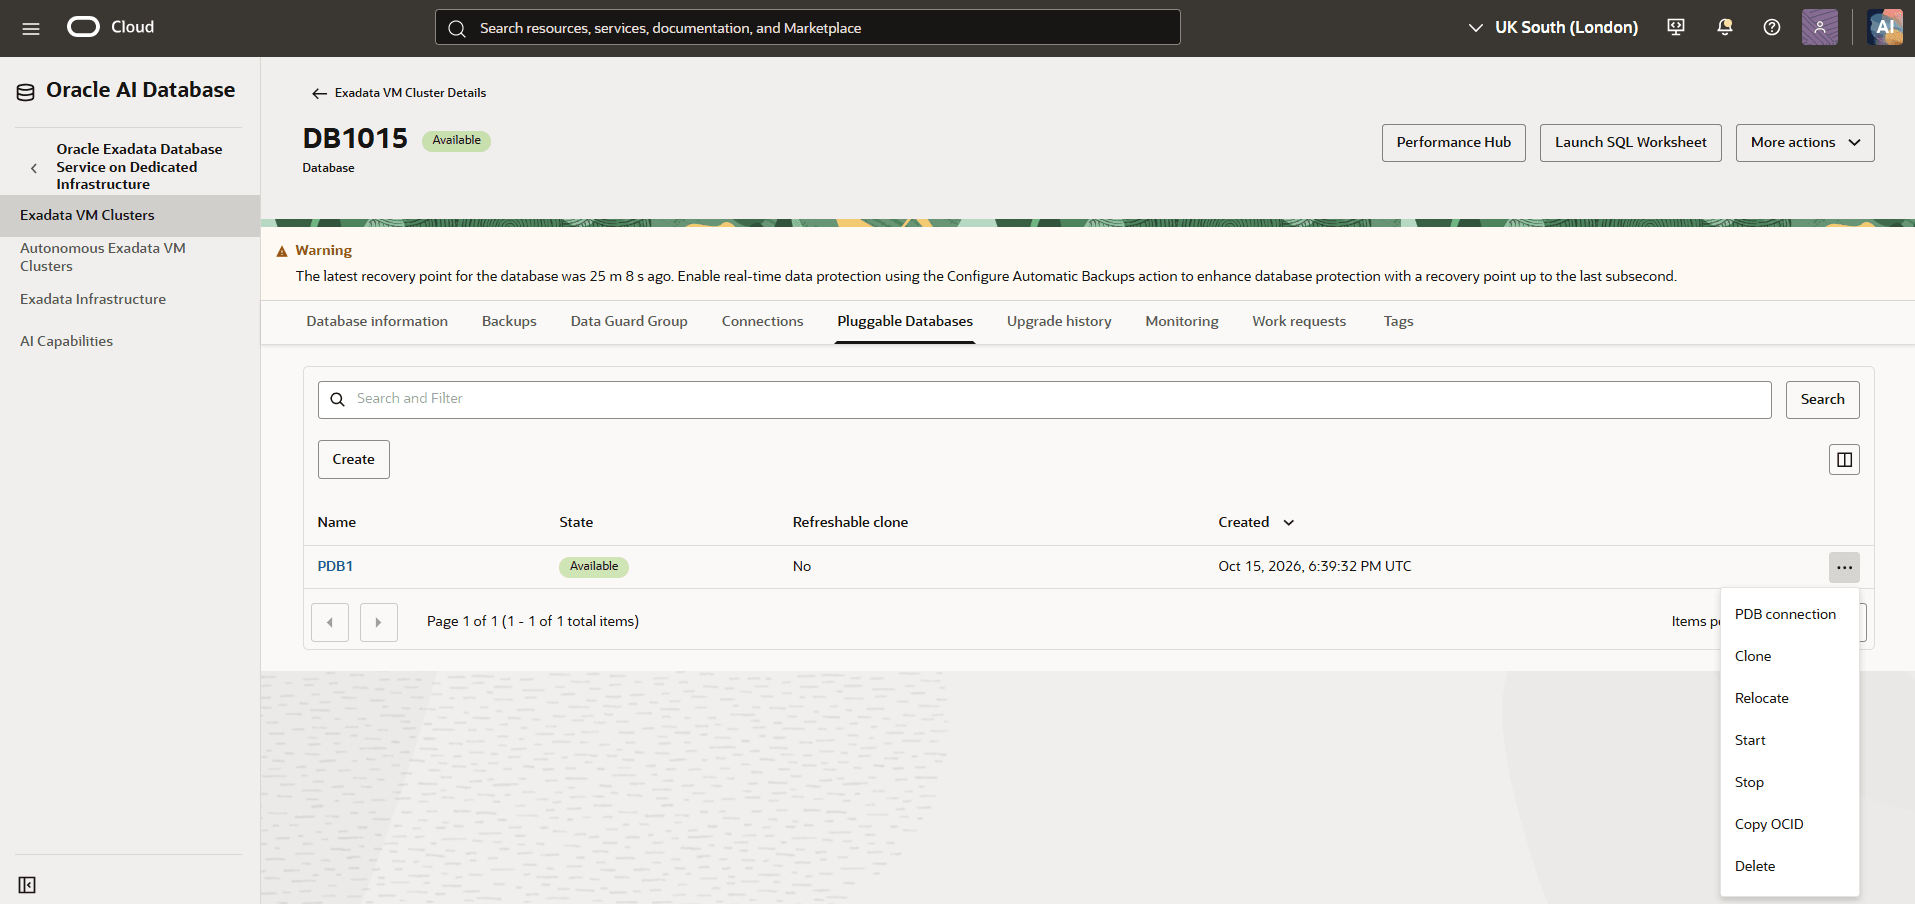This screenshot has height=904, width=1915.
Task: Sort by the Created column arrow
Action: [x=1289, y=523]
